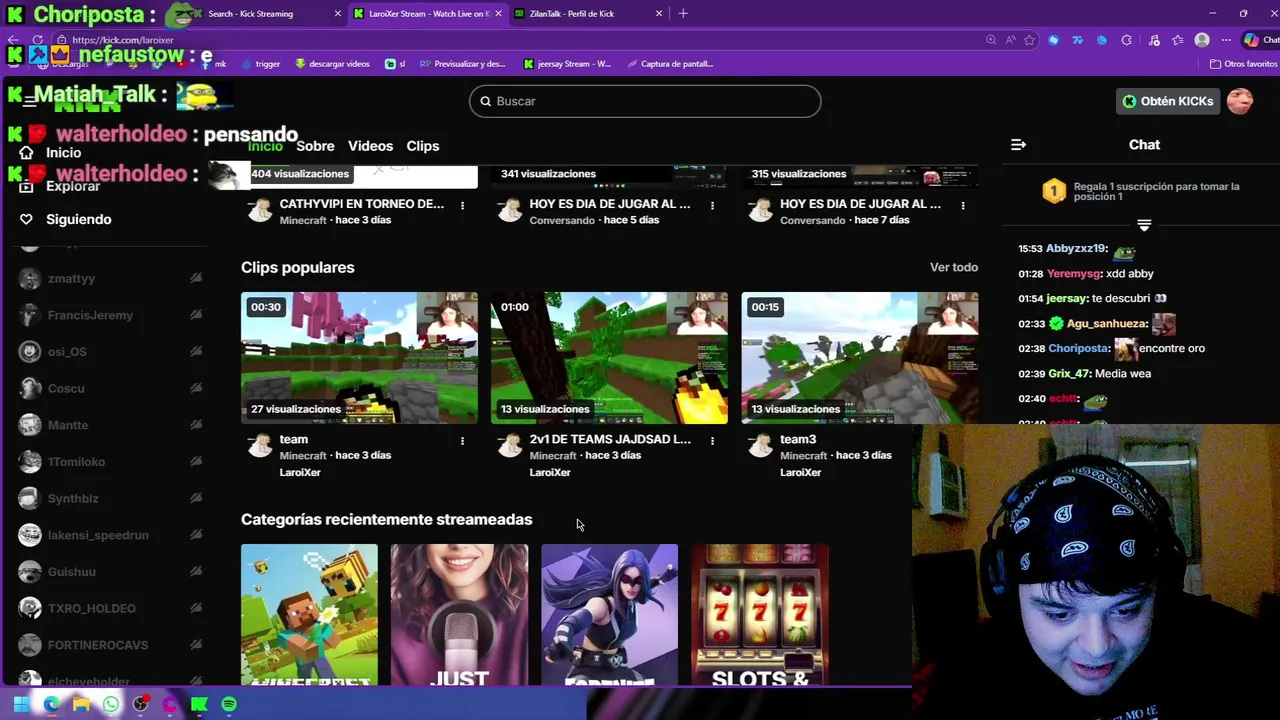Open the Slots & Casino category card
The width and height of the screenshot is (1280, 720).
759,614
